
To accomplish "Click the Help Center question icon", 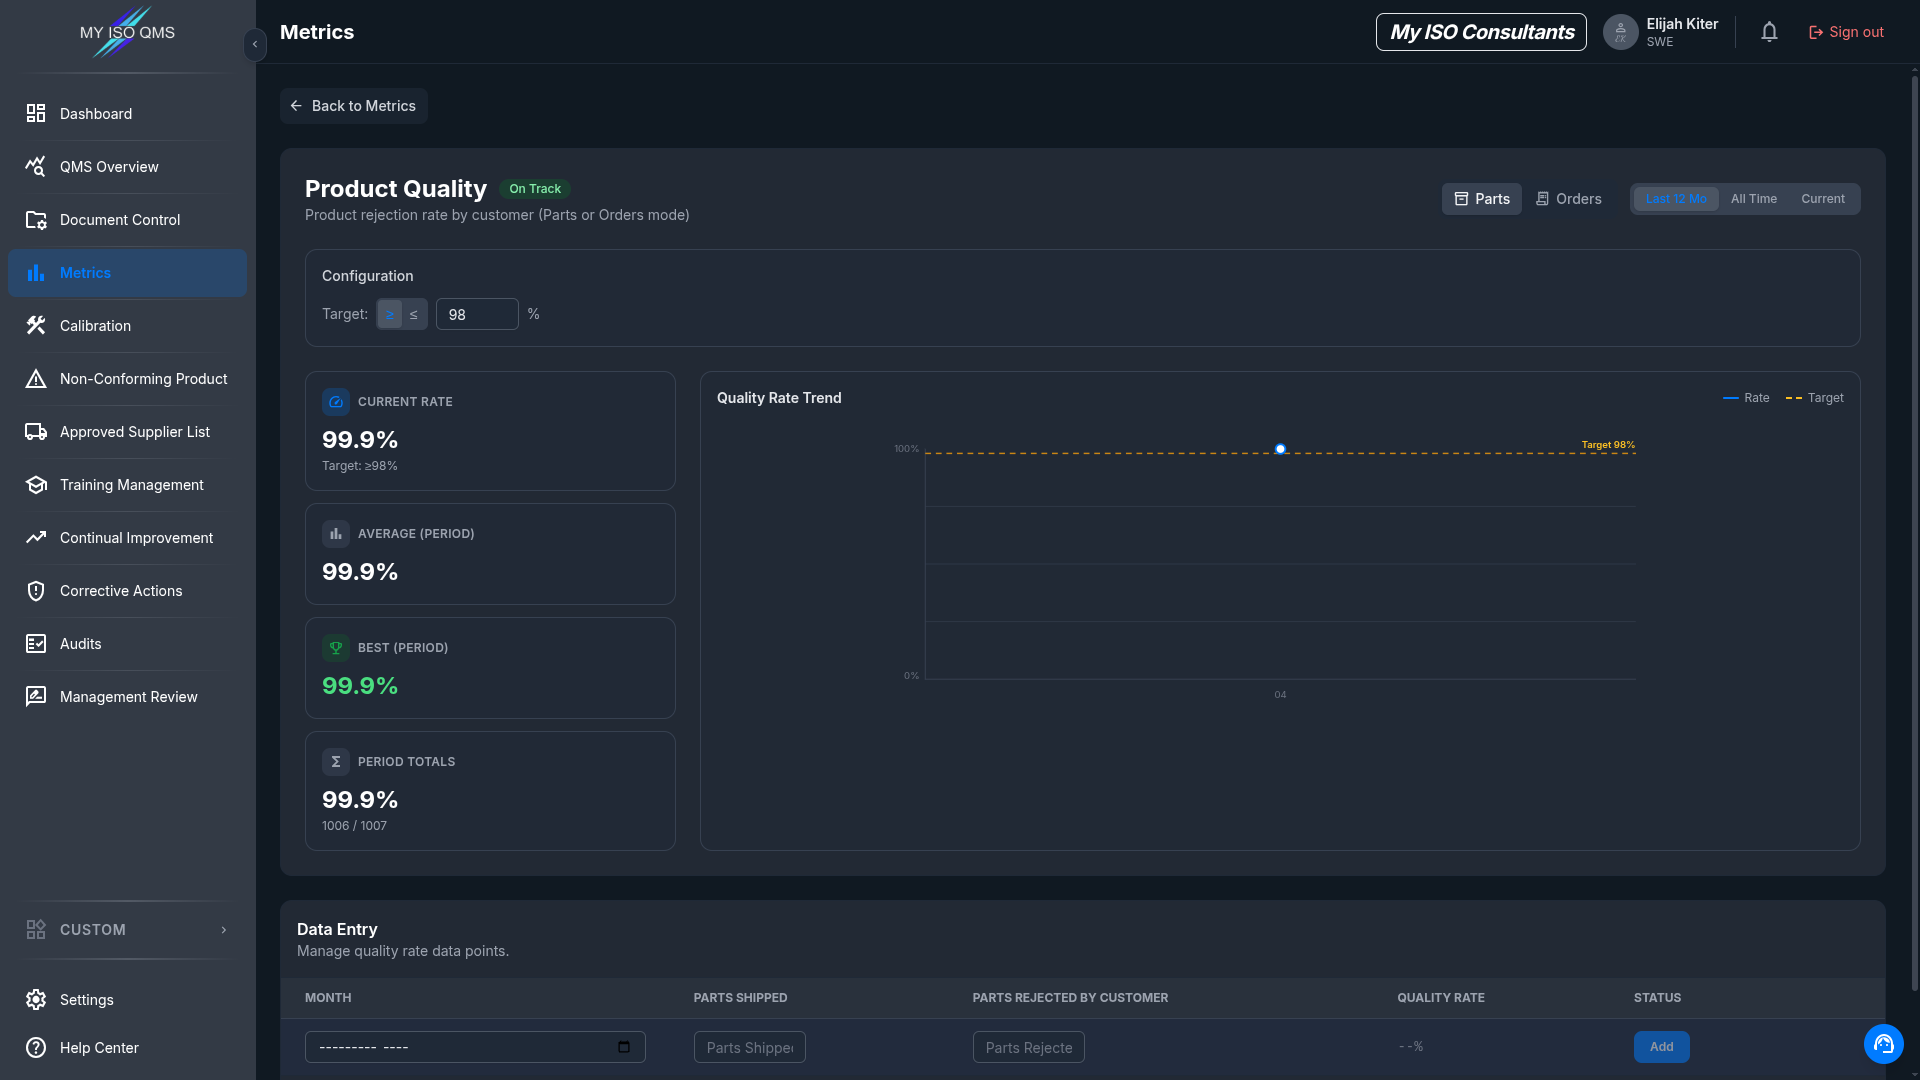I will (x=36, y=1048).
